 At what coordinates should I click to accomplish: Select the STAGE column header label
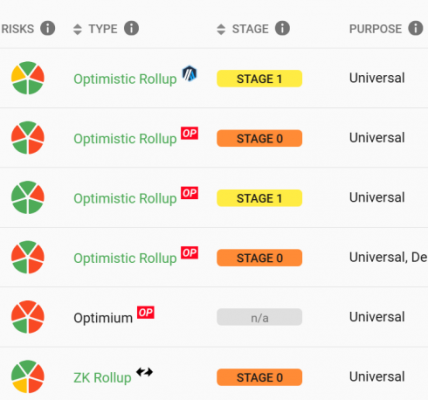coord(250,29)
